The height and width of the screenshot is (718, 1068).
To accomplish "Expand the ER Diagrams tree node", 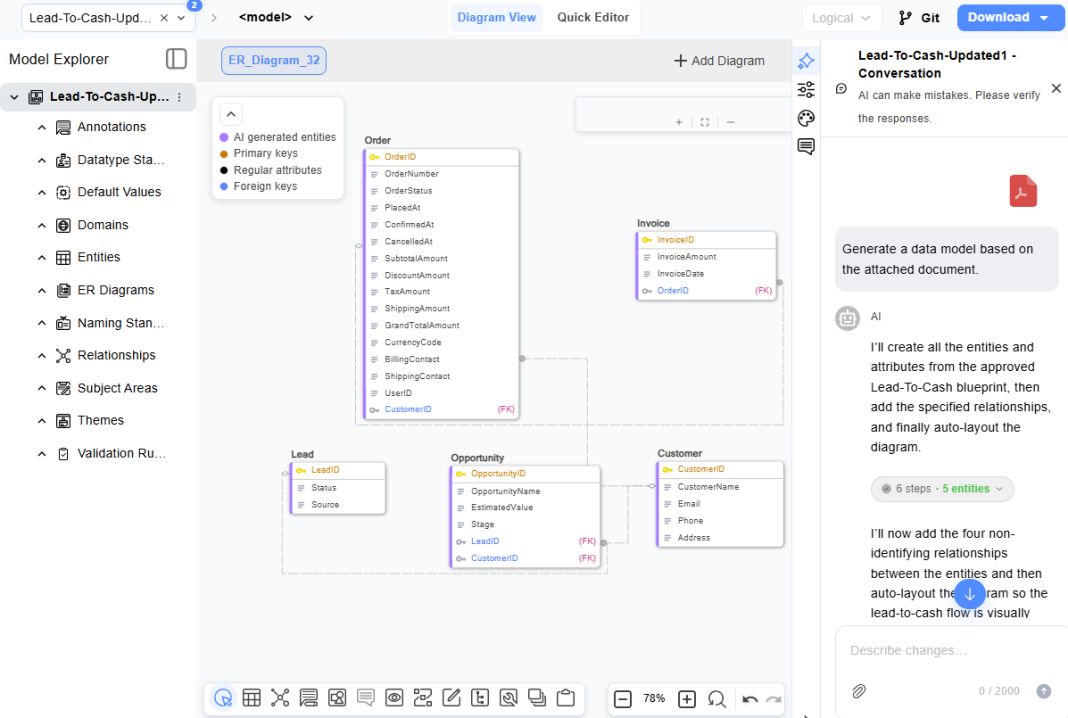I will tap(42, 291).
